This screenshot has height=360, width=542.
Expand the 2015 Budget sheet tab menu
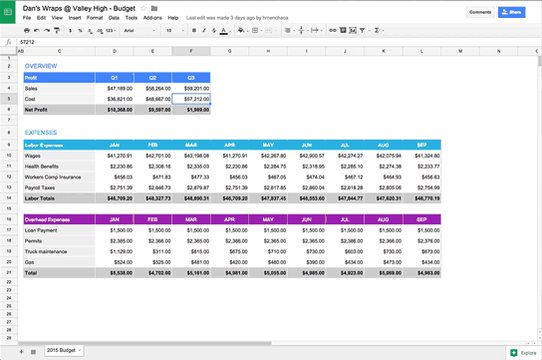80,350
